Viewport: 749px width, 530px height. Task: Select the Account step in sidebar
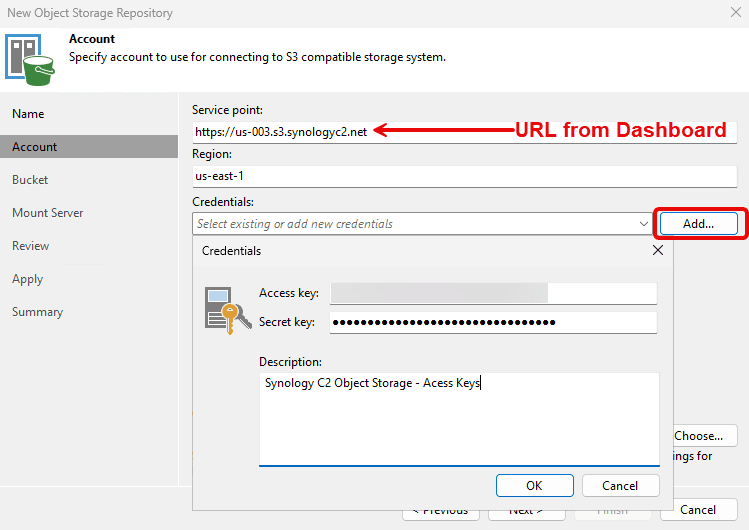click(34, 147)
